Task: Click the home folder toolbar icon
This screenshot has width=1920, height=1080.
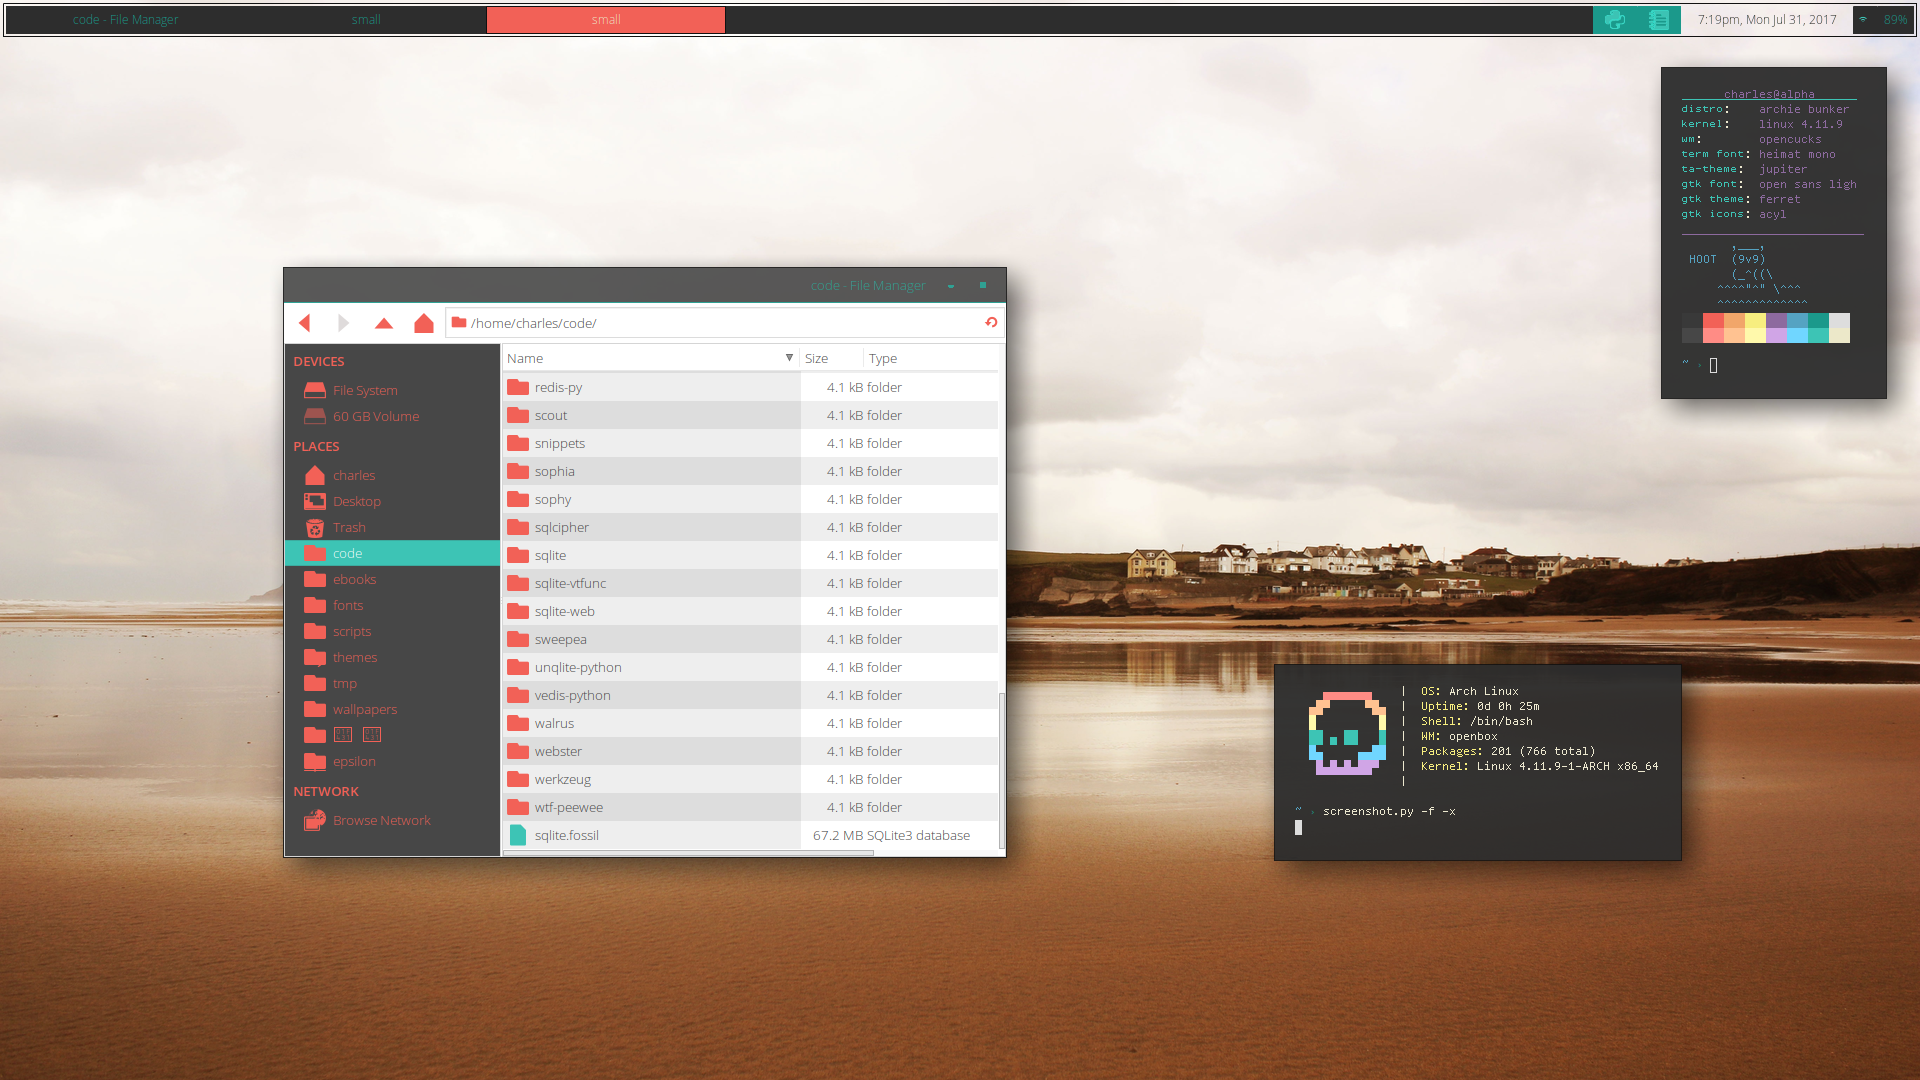Action: click(424, 323)
